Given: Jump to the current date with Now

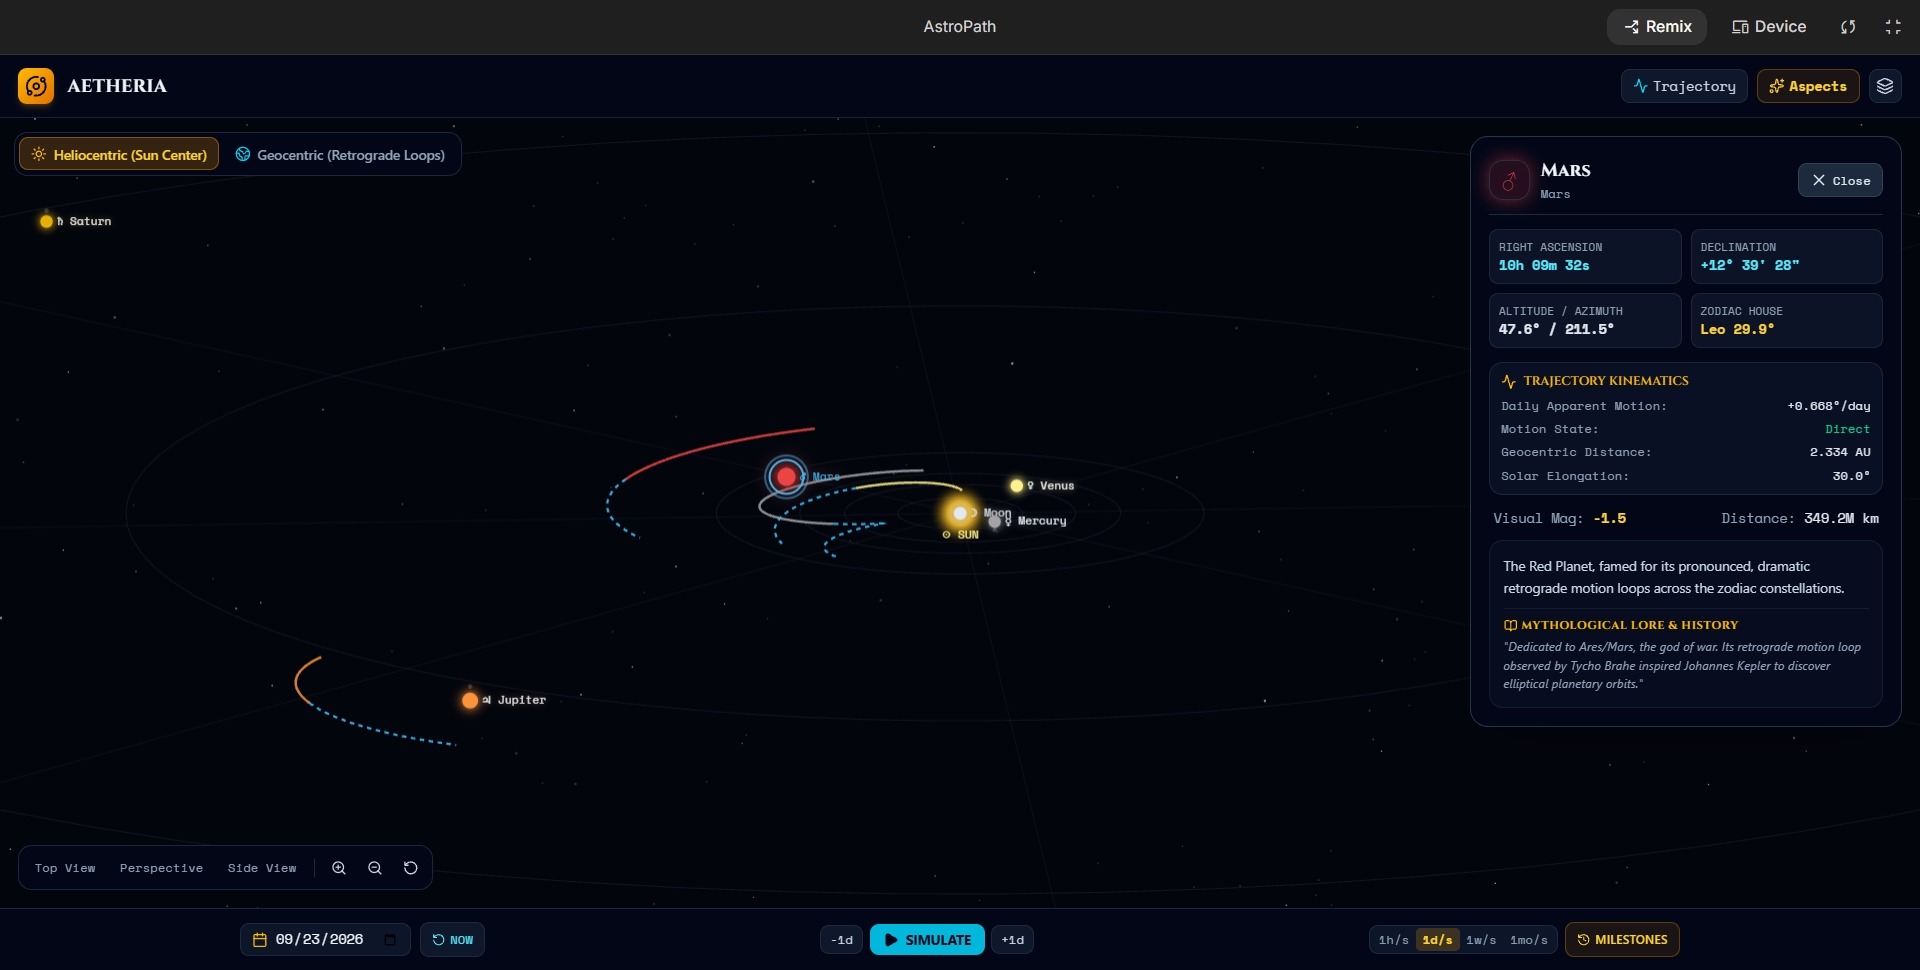Looking at the screenshot, I should 452,940.
